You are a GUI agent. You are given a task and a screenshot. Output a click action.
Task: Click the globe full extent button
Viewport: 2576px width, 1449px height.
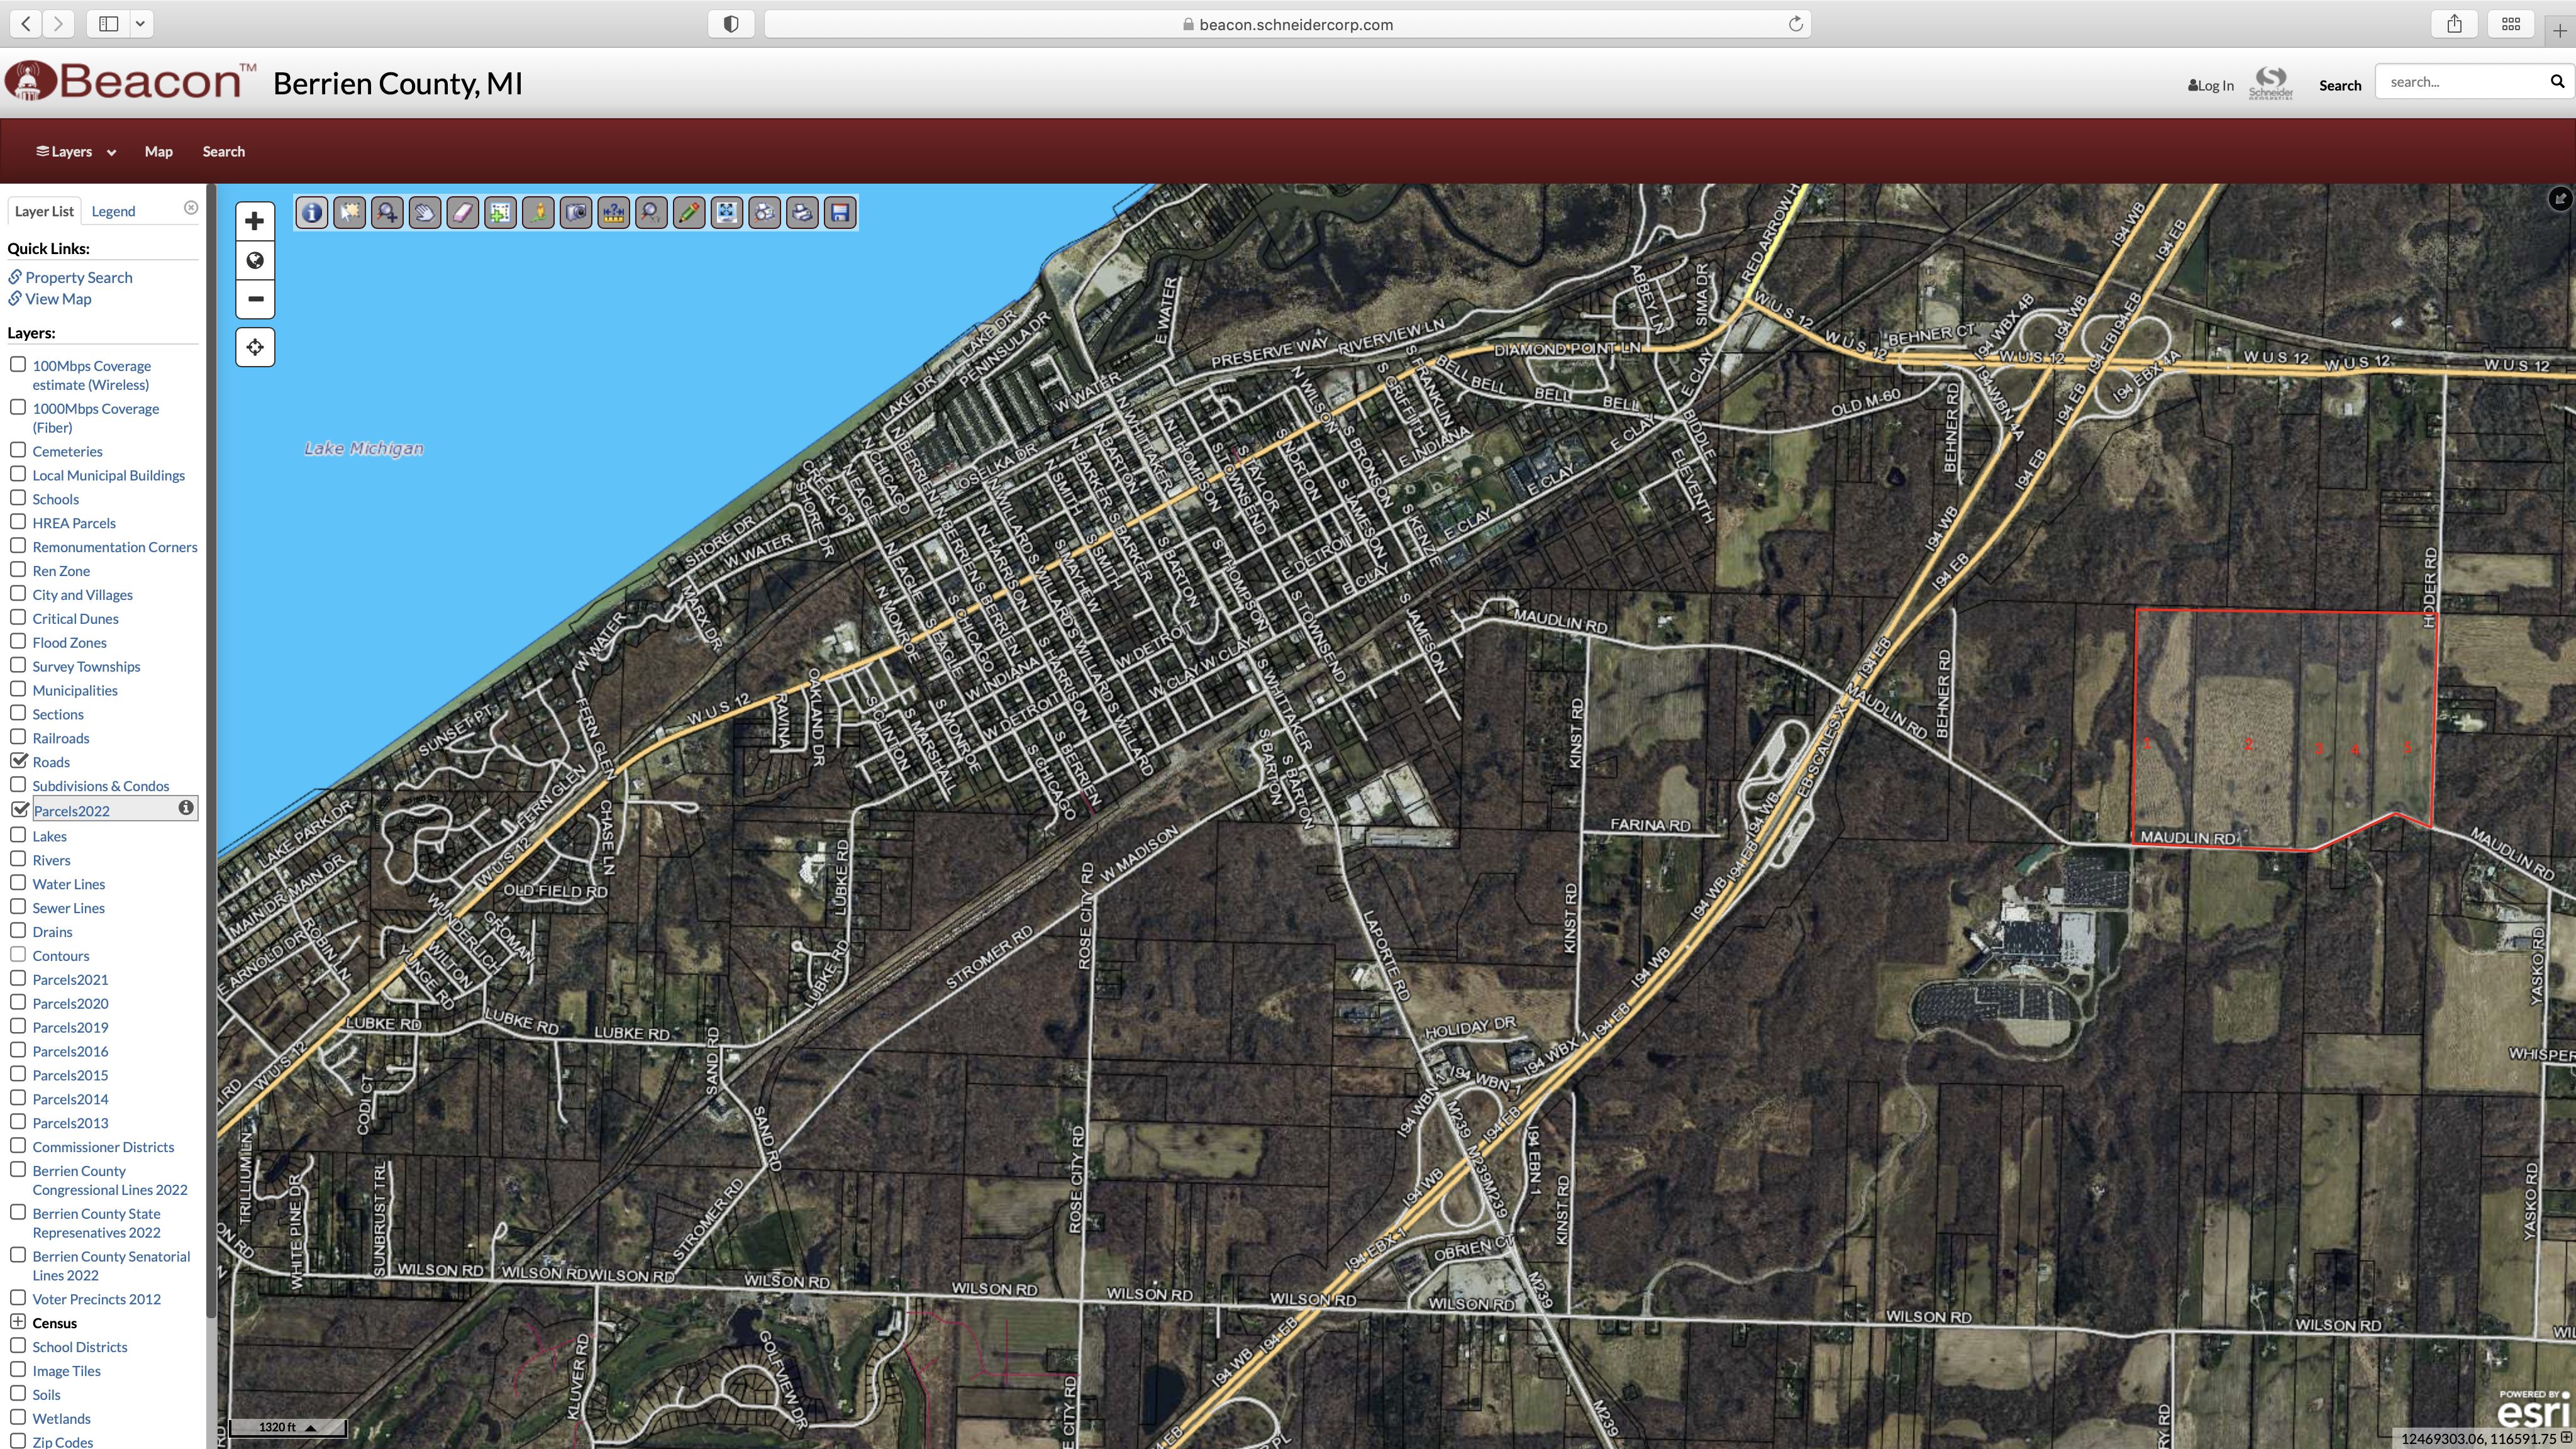click(255, 260)
